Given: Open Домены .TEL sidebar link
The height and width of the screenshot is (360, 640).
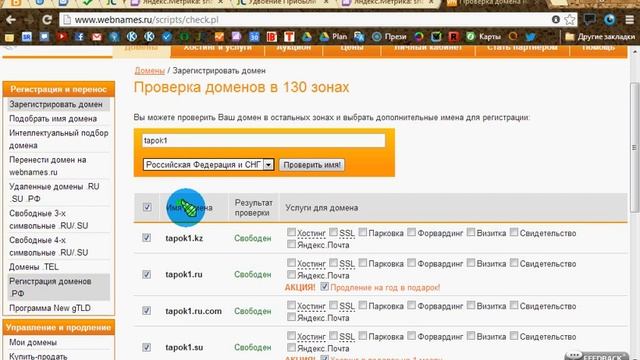Looking at the screenshot, I should pos(34,267).
